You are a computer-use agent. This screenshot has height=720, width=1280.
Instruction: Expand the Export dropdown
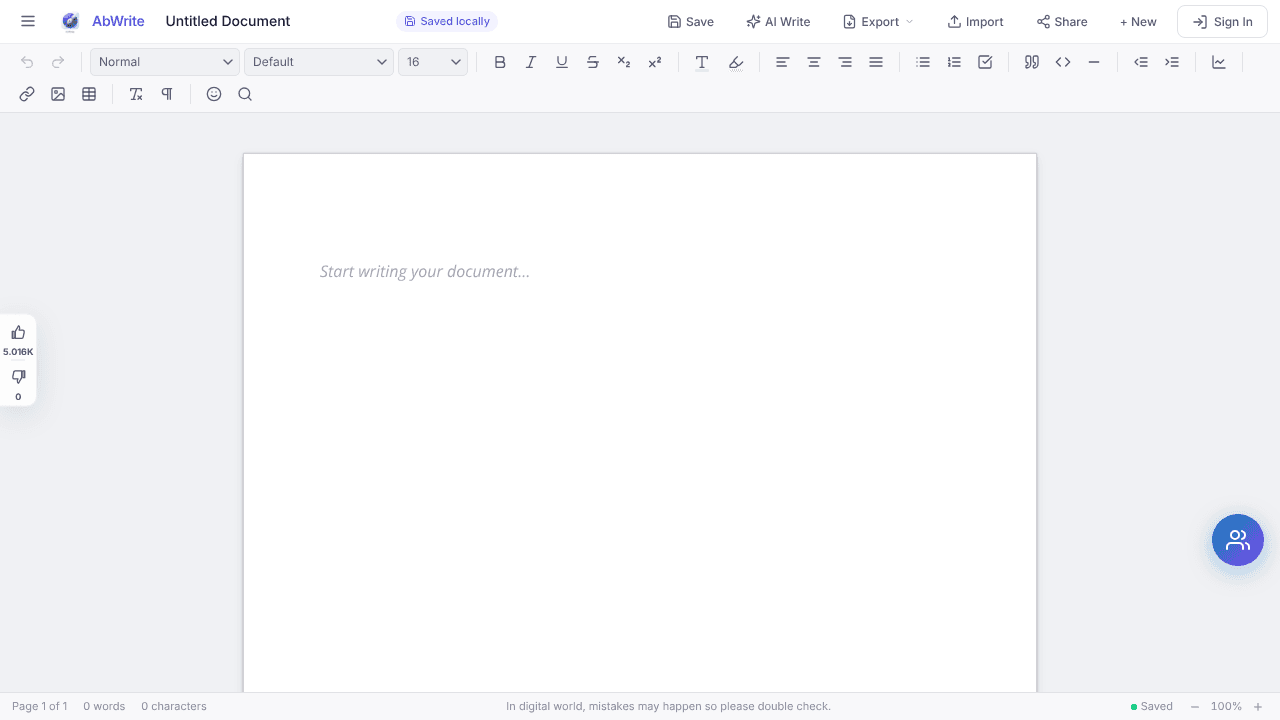tap(878, 21)
